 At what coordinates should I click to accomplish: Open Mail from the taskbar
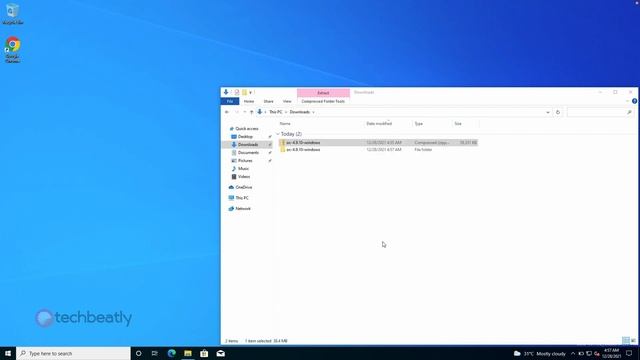[x=220, y=353]
